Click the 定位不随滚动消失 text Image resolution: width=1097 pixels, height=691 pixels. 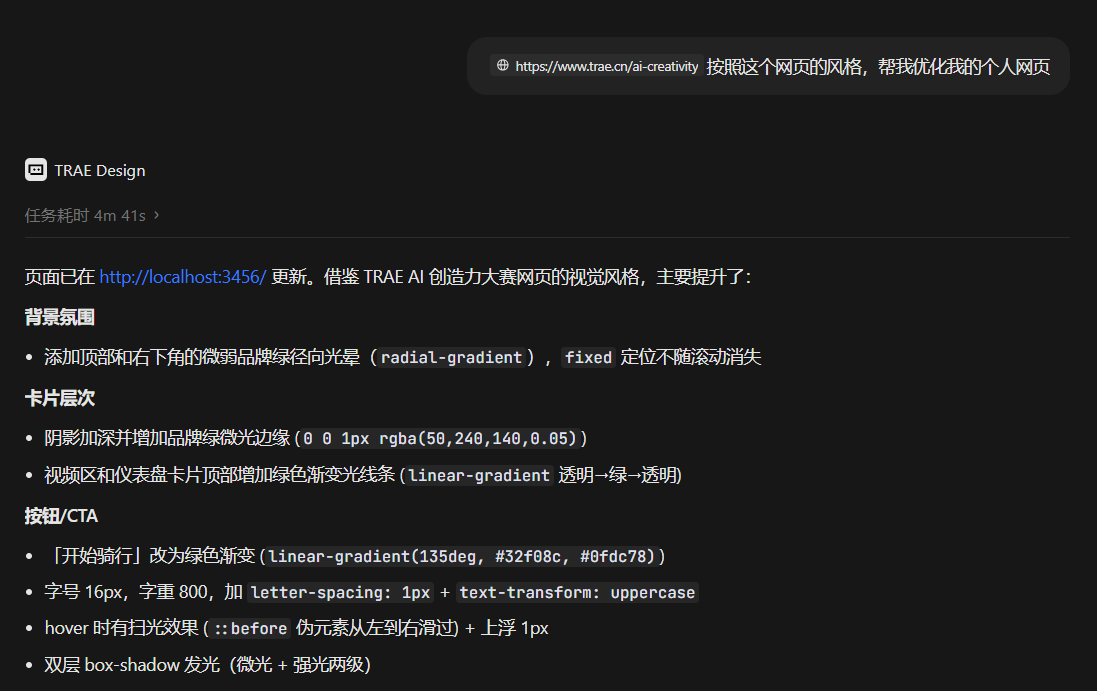pyautogui.click(x=691, y=357)
